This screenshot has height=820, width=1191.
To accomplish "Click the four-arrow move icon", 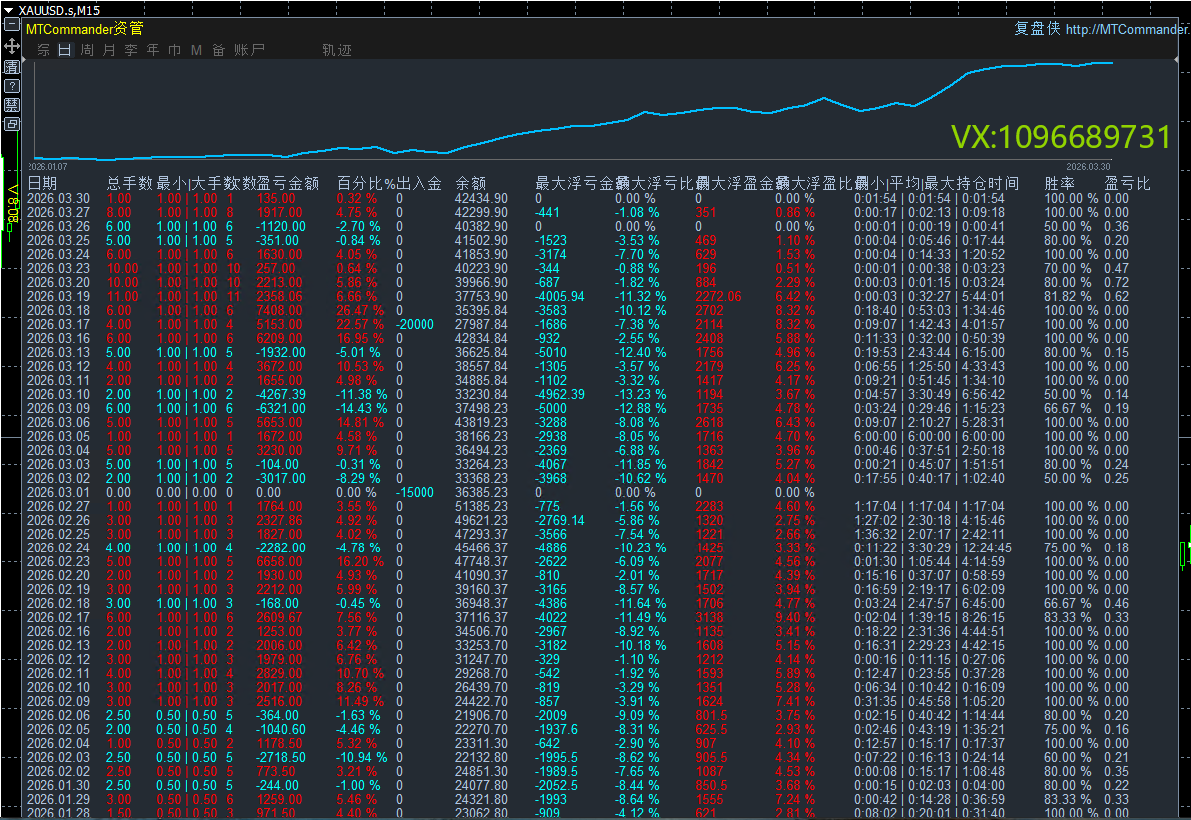I will (x=12, y=47).
